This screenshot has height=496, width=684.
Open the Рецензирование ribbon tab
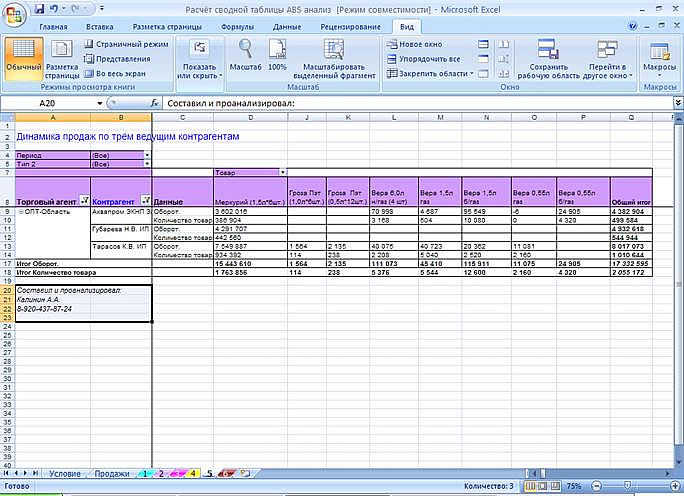tap(350, 27)
